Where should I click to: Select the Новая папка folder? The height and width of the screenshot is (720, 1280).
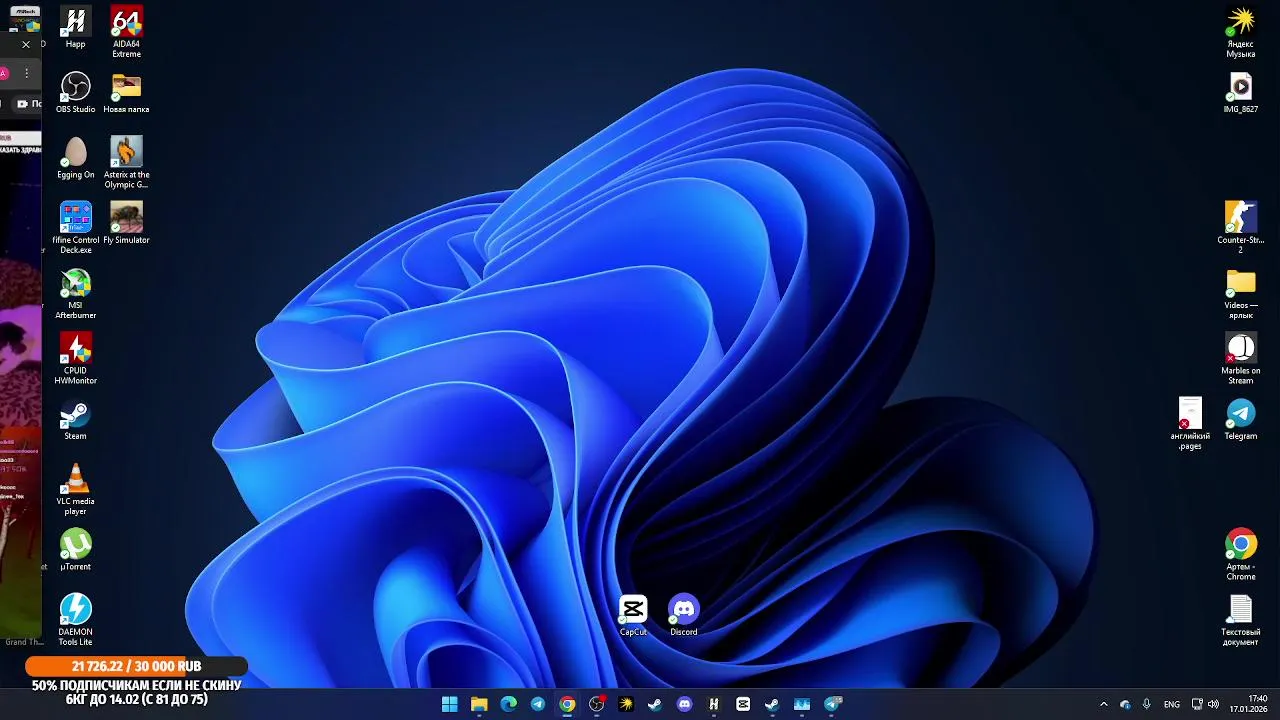(x=126, y=92)
